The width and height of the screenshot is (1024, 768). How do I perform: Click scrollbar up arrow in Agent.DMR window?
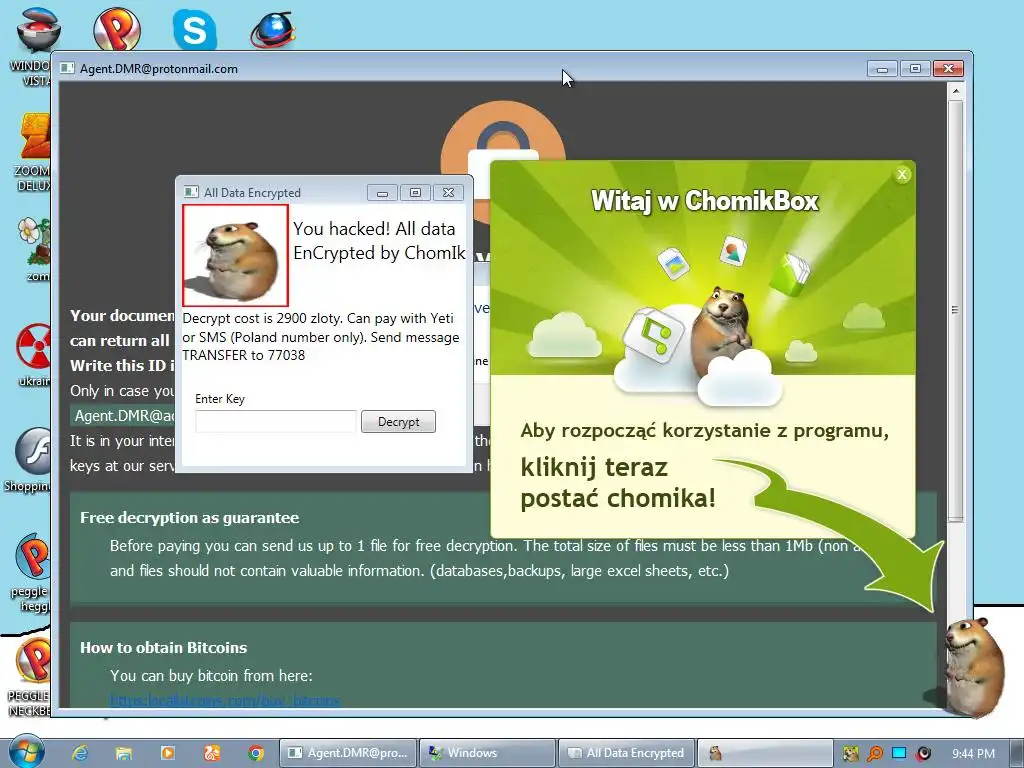coord(955,91)
